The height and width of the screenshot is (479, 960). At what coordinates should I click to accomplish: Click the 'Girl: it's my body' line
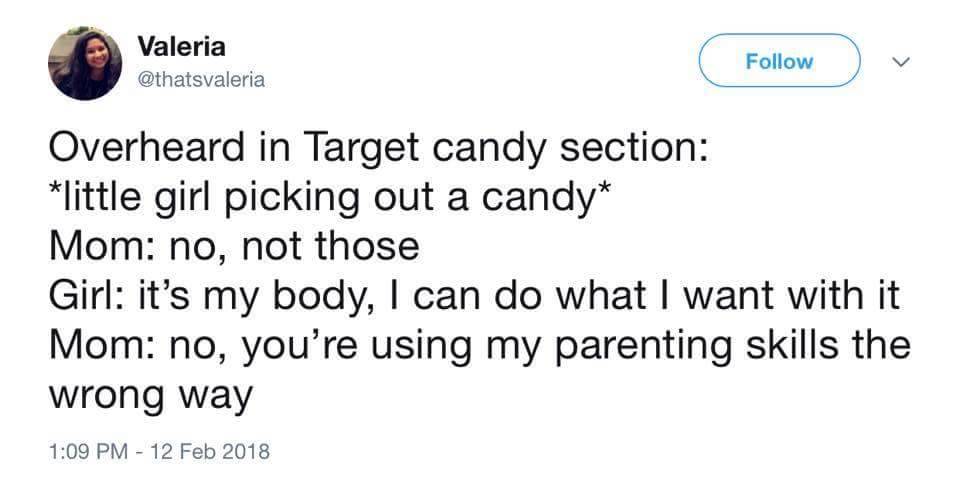(476, 296)
